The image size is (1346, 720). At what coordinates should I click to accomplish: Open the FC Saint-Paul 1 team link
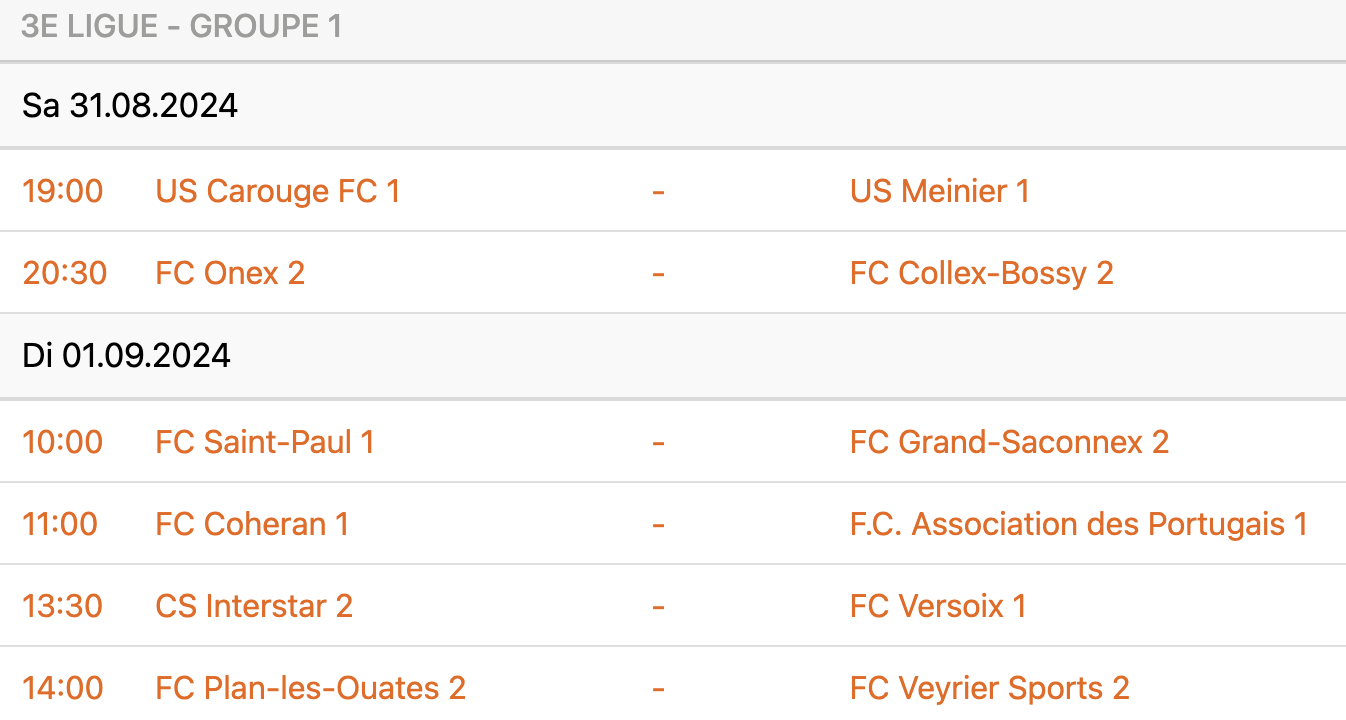pyautogui.click(x=264, y=442)
